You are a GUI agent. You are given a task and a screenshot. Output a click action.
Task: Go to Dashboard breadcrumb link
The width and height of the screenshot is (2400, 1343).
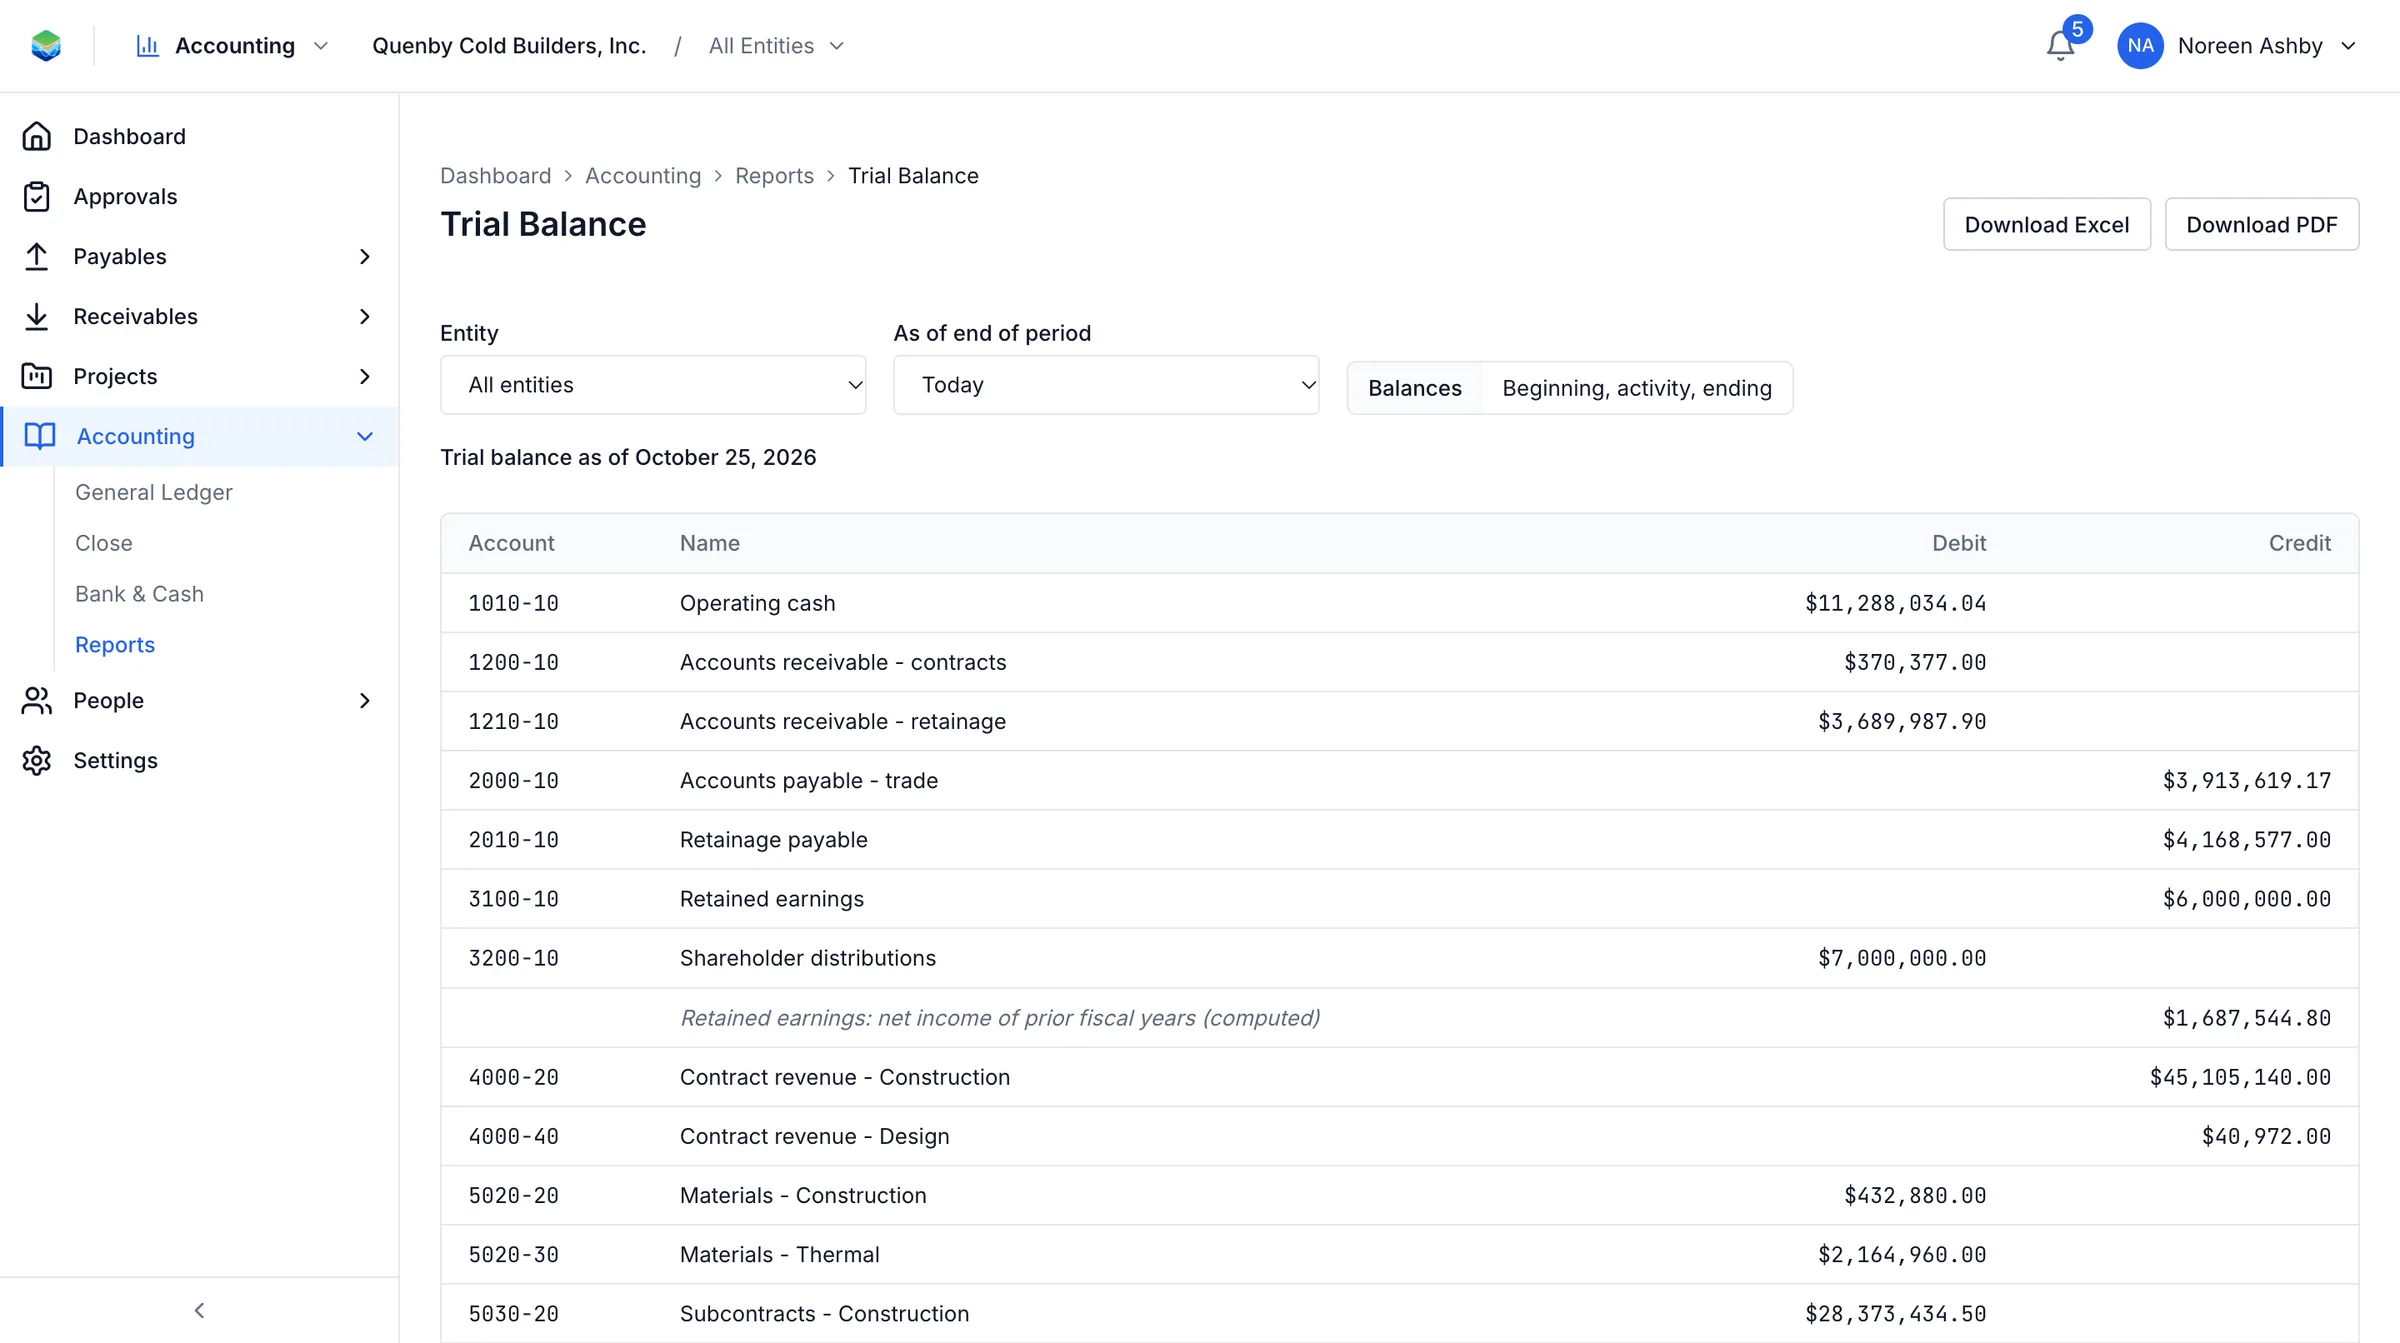(495, 176)
